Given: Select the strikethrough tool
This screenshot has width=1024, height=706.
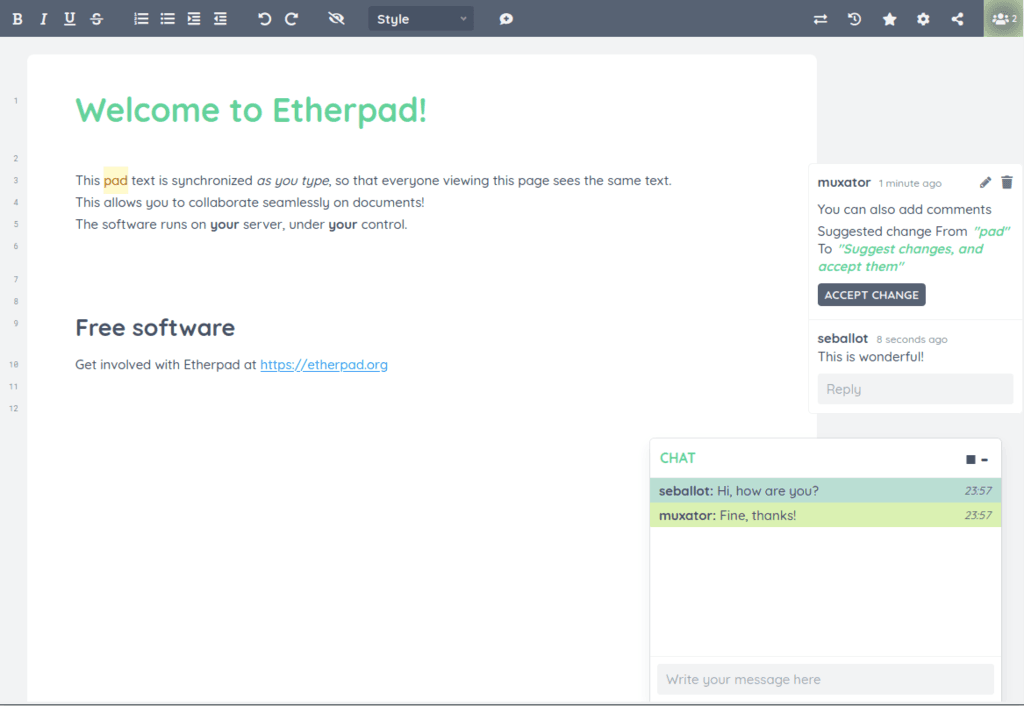Looking at the screenshot, I should [x=96, y=18].
